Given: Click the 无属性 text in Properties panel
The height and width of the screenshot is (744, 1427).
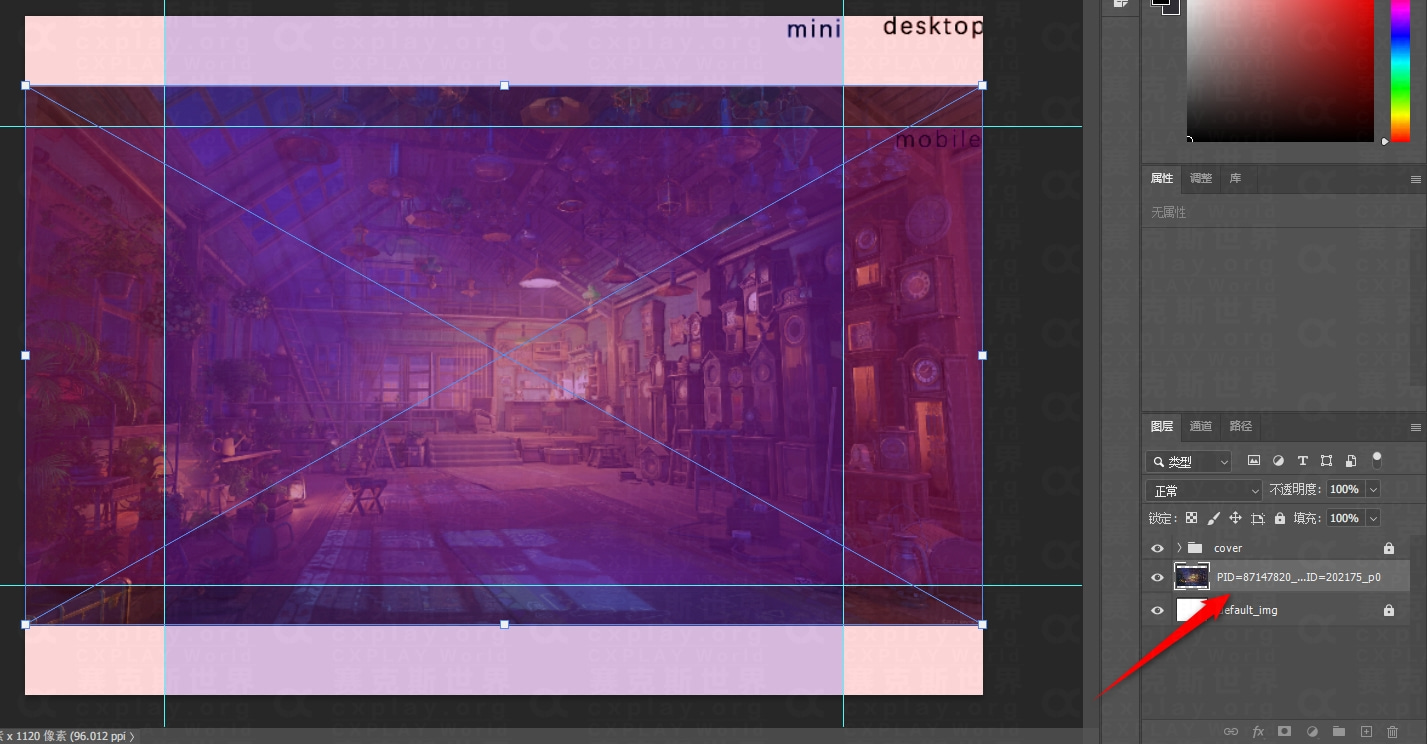Looking at the screenshot, I should click(x=1168, y=212).
